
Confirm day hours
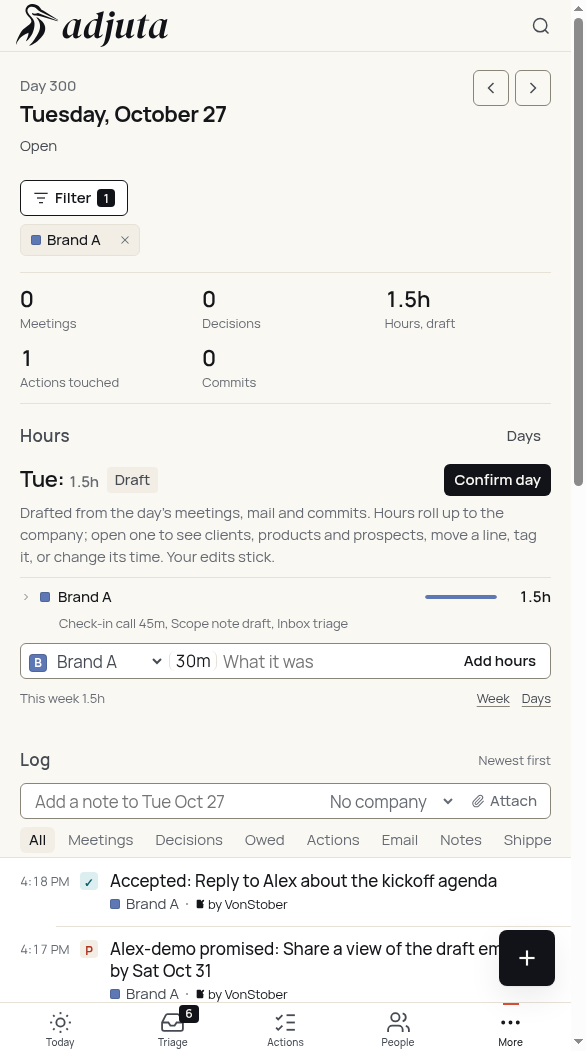coord(497,480)
